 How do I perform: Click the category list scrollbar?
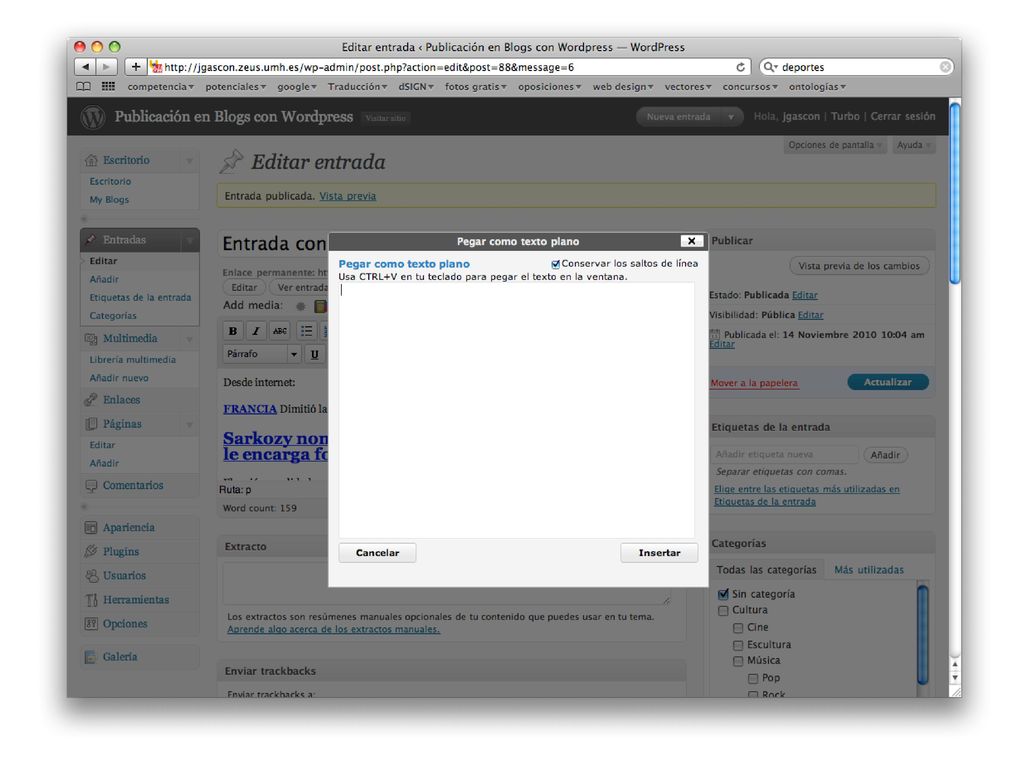[923, 635]
